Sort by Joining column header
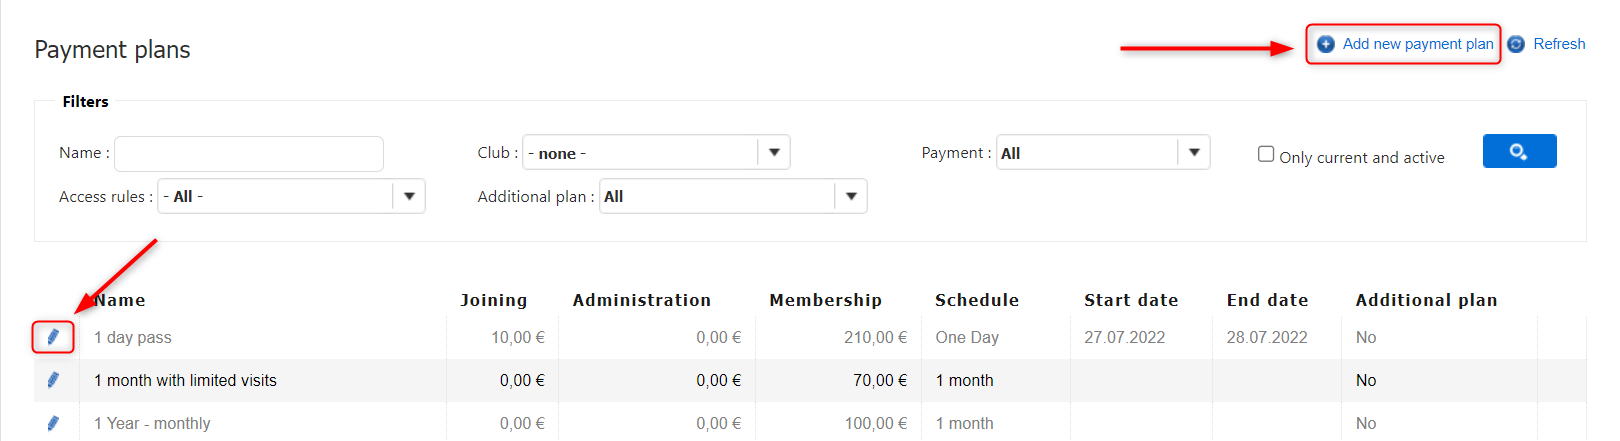 pyautogui.click(x=493, y=300)
